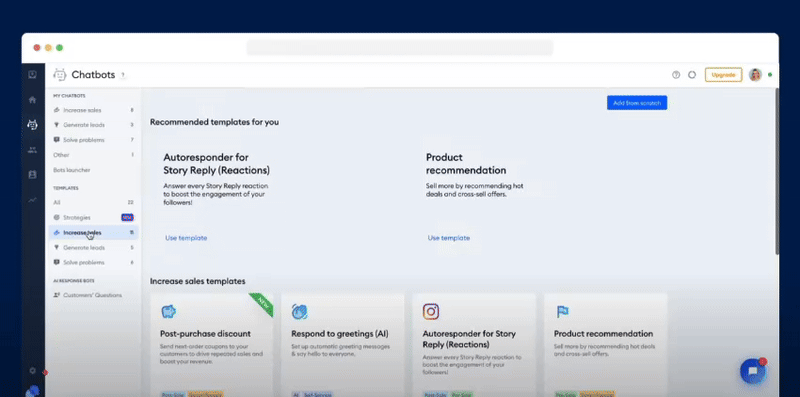The image size is (800, 397).
Task: Click the flag icon on Product recommendation card
Action: coord(562,311)
